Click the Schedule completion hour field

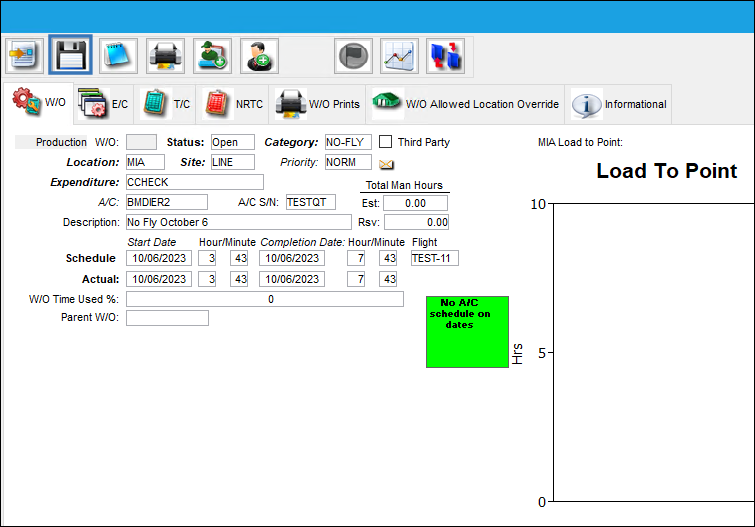pyautogui.click(x=356, y=258)
